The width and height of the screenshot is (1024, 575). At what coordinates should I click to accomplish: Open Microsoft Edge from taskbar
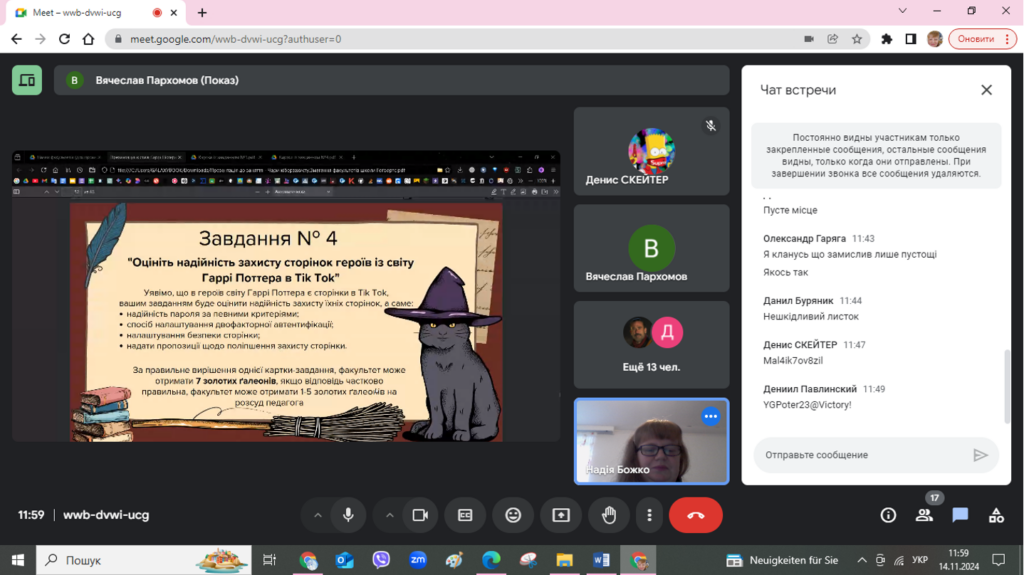(x=491, y=560)
